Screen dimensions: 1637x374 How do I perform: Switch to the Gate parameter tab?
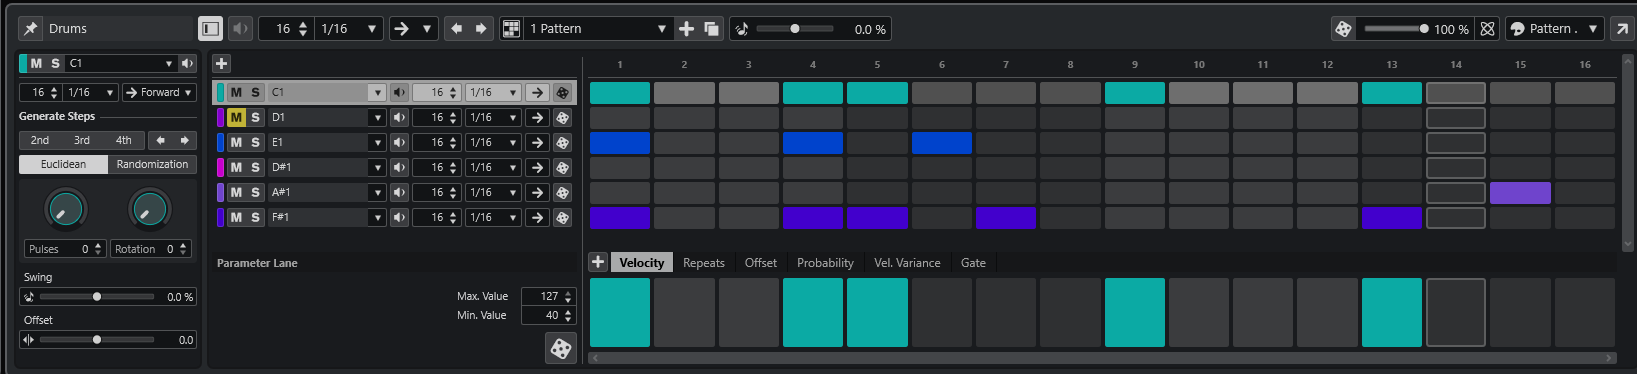tap(973, 263)
